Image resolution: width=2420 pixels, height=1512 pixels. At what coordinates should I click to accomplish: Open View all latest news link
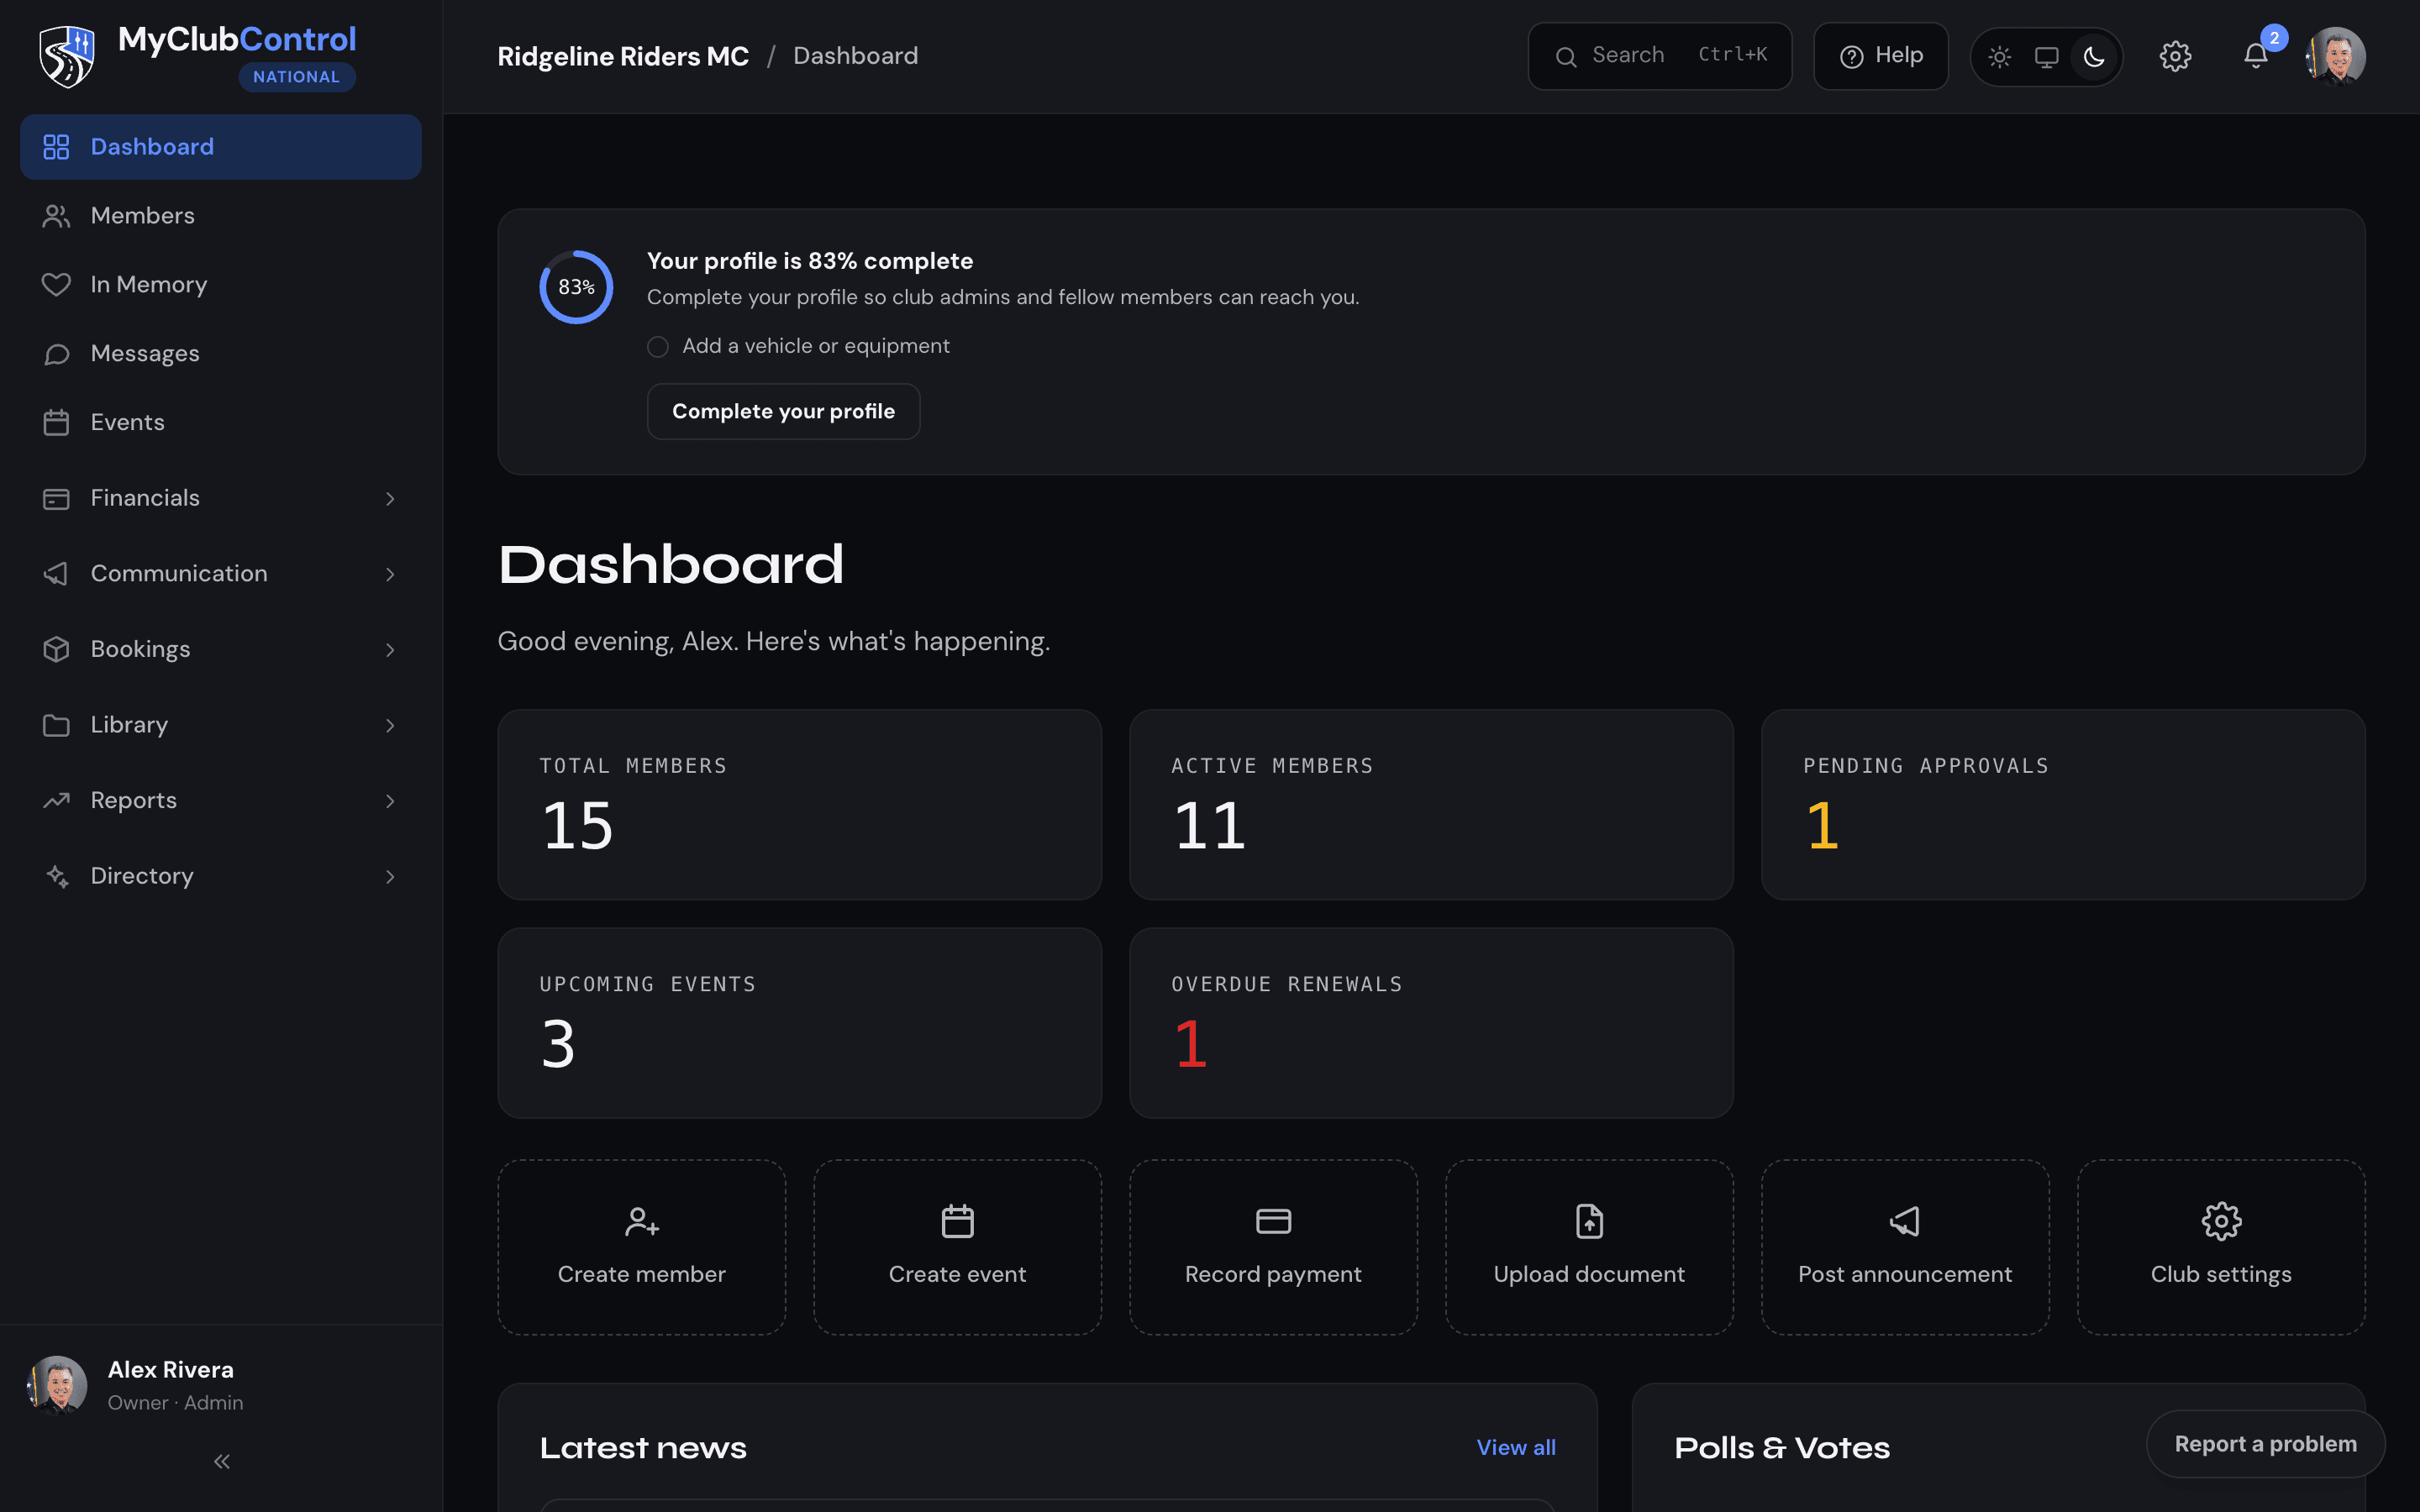(1516, 1447)
